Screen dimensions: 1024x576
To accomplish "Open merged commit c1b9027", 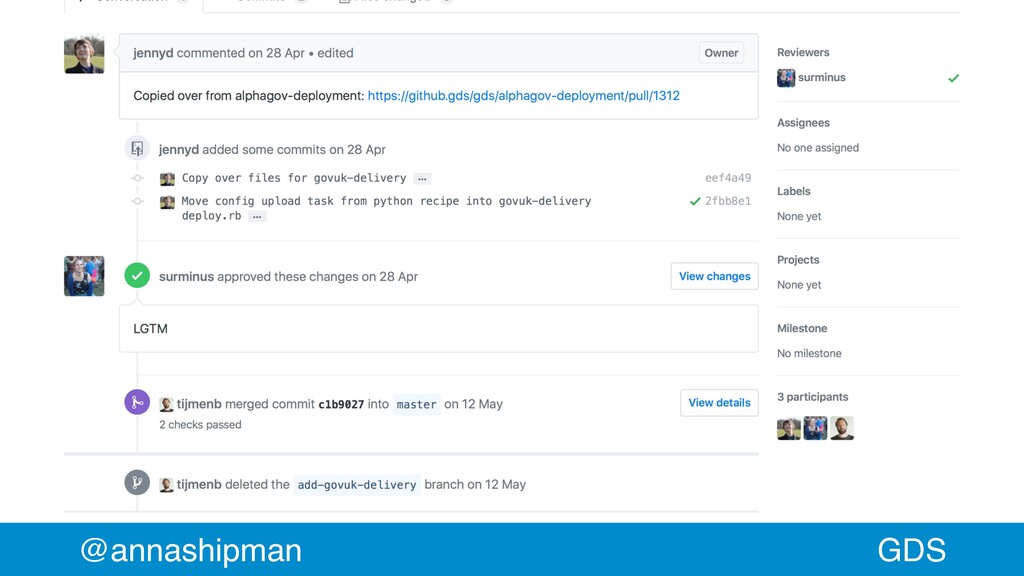I will pos(341,404).
